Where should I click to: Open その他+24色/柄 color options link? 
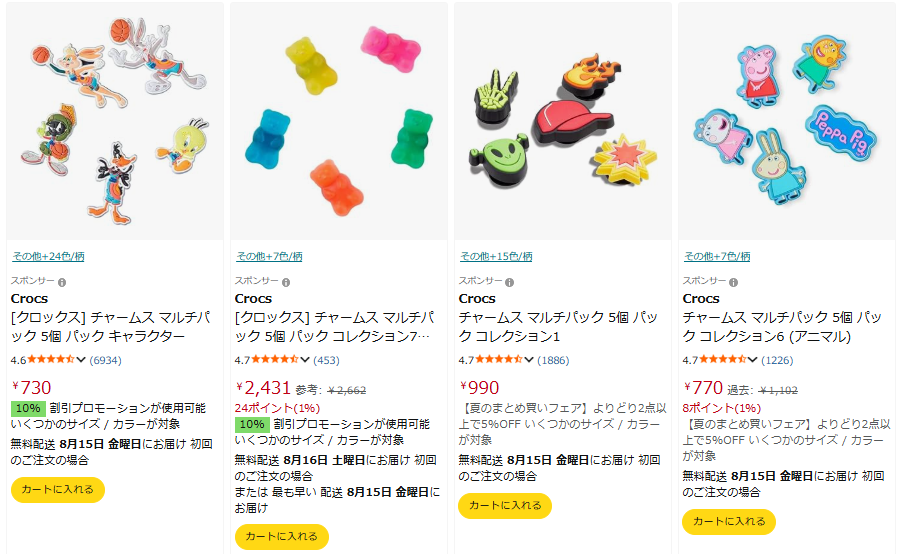(x=48, y=256)
